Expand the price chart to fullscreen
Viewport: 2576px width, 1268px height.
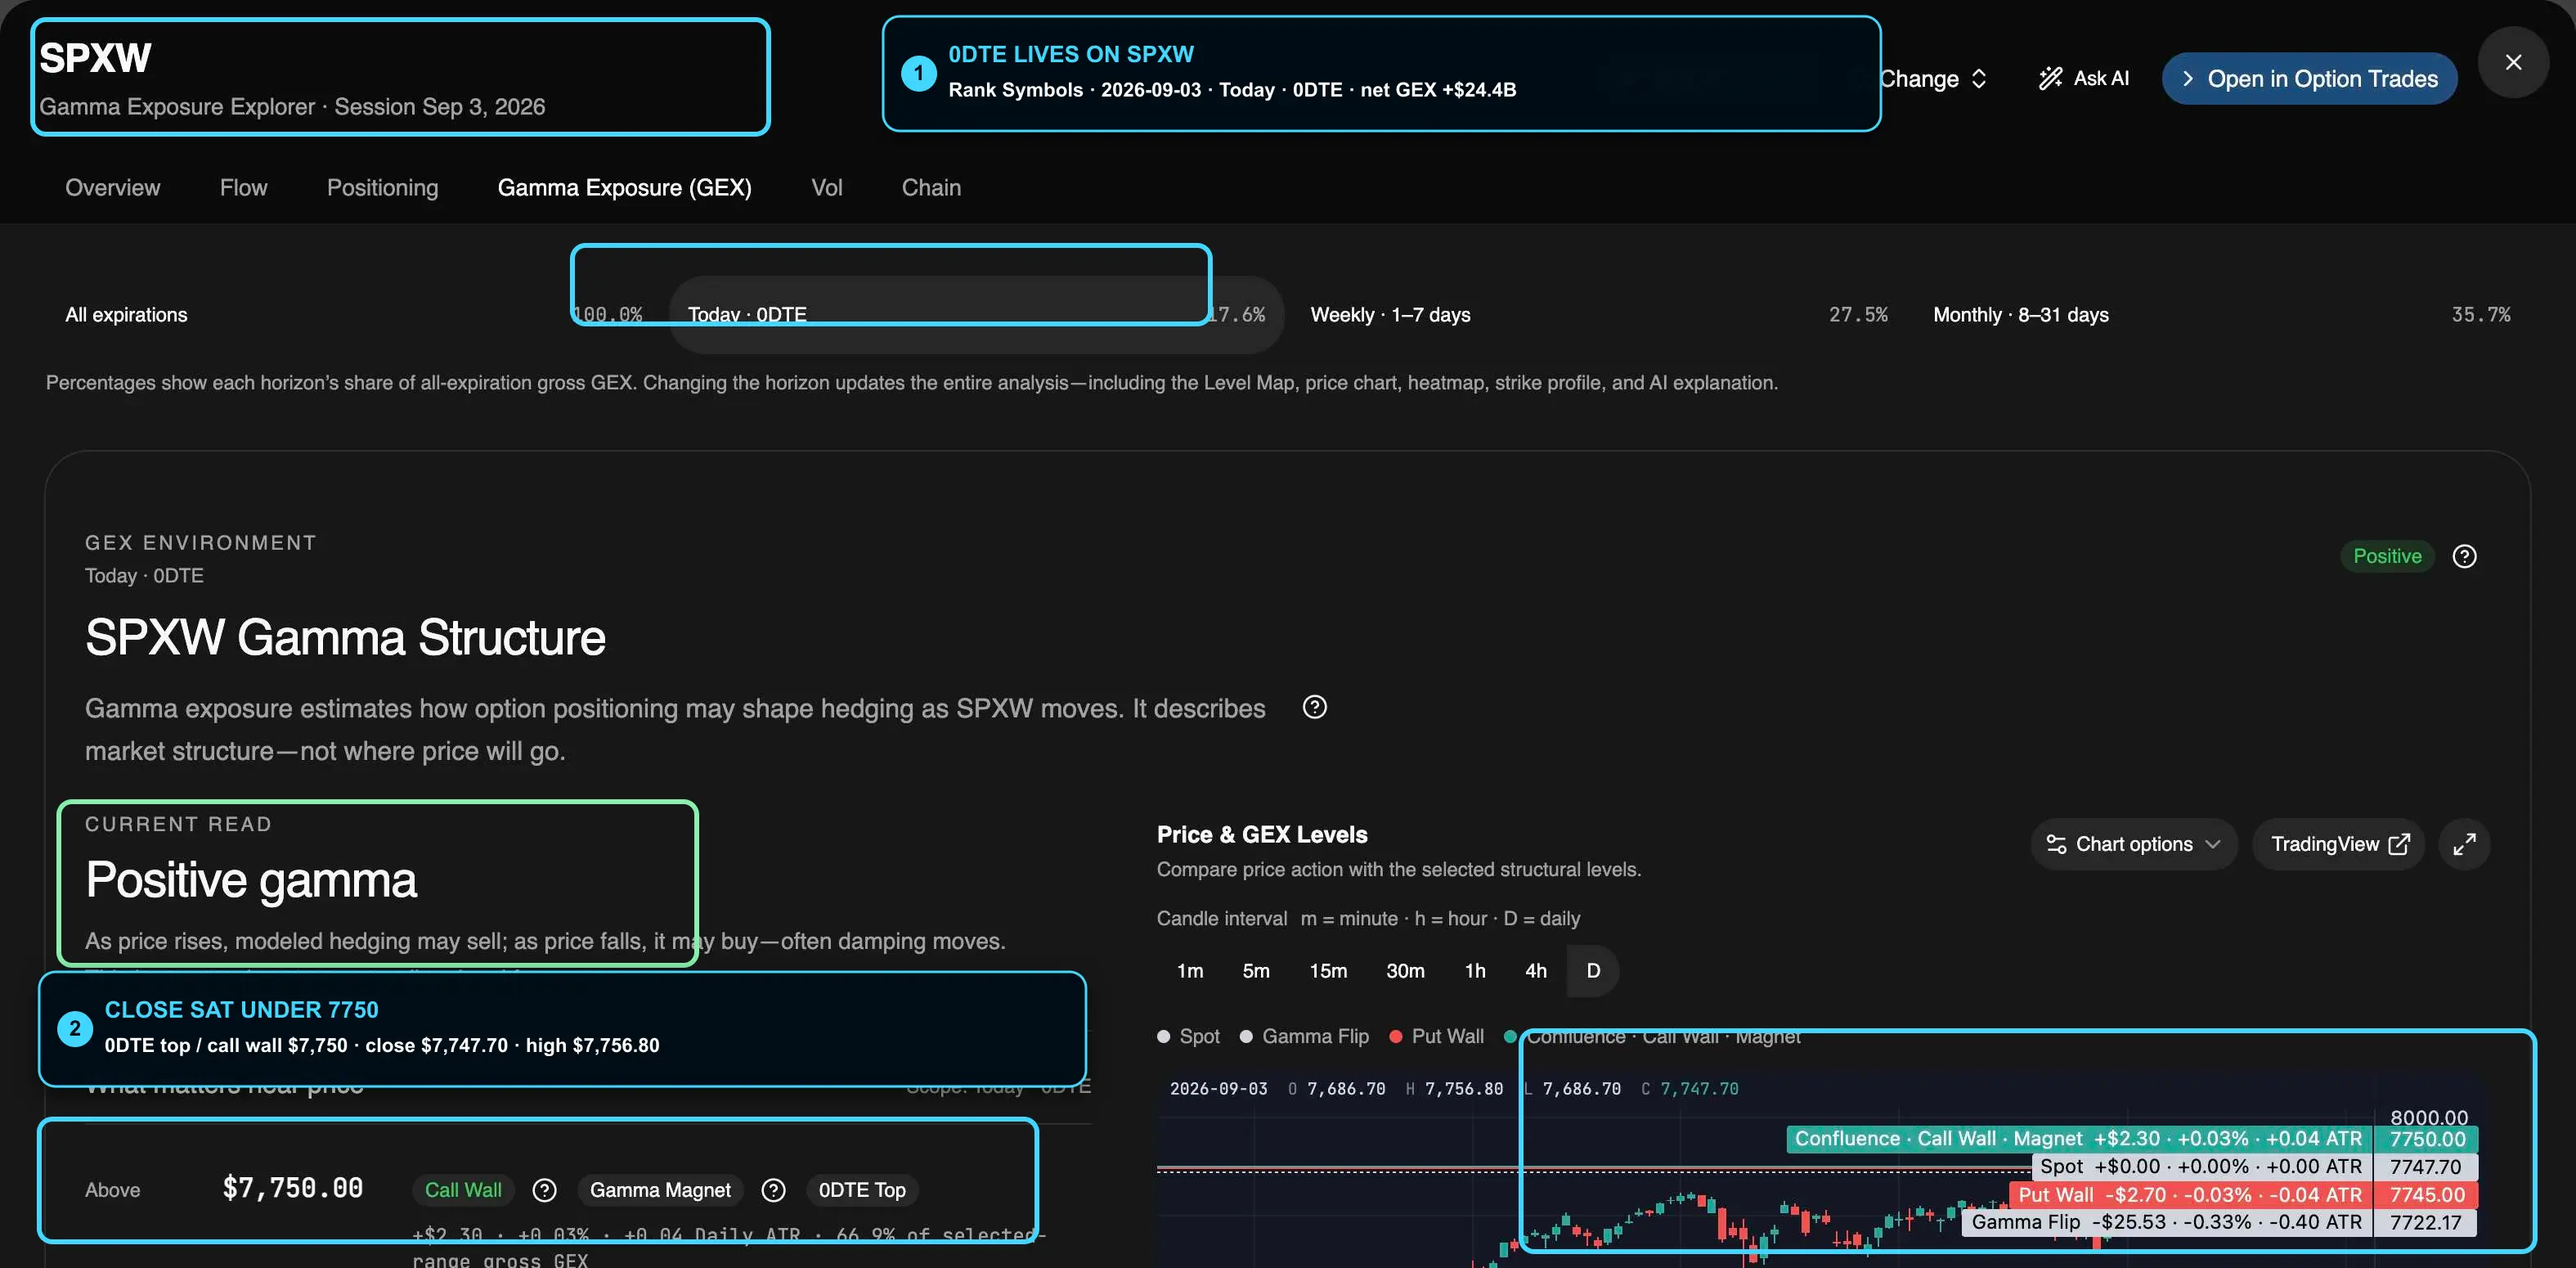2464,844
